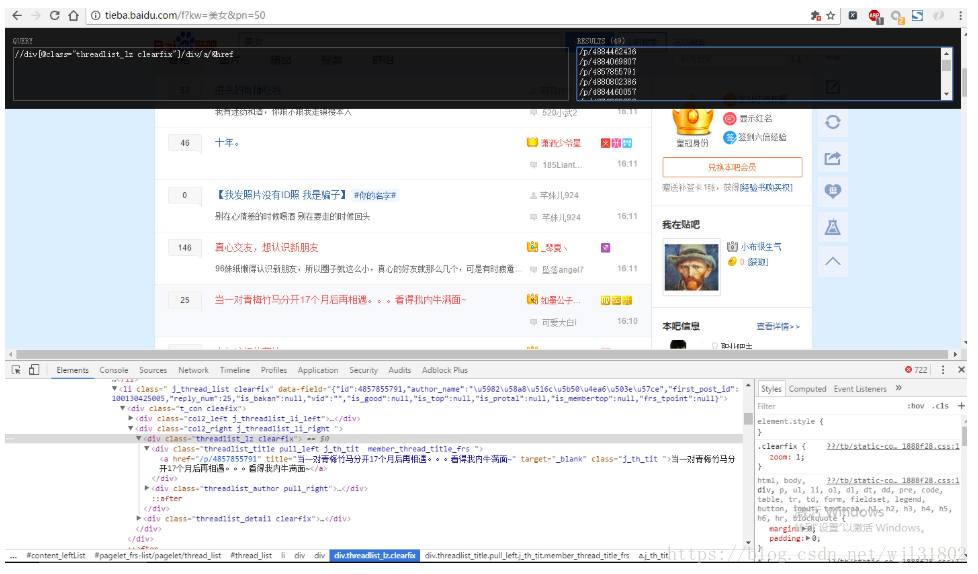Toggle the :hov element state button

916,406
